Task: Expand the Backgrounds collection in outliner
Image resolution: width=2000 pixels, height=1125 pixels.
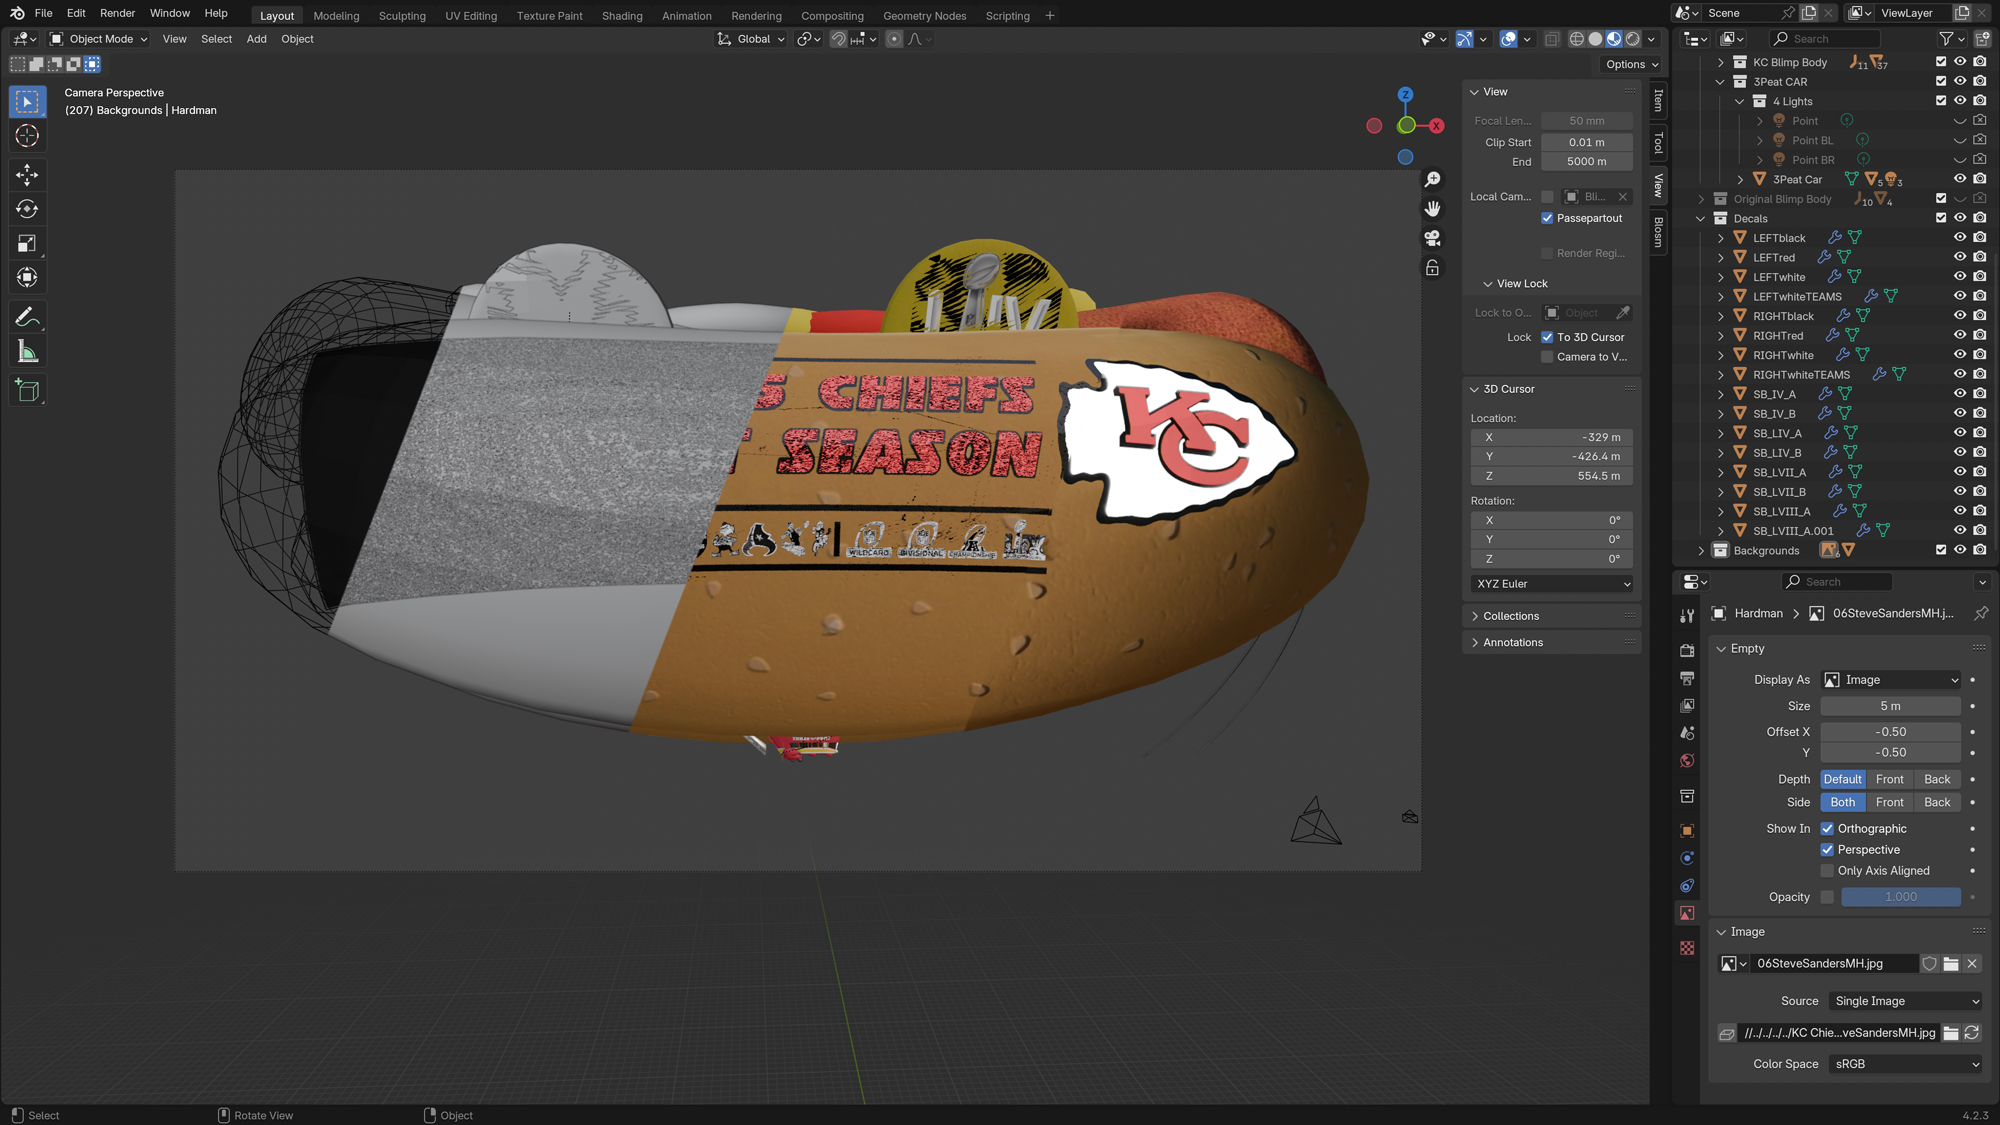Action: pos(1701,551)
